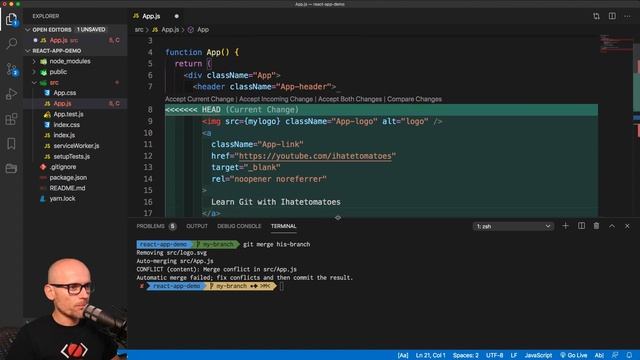Close the terminal panel

pyautogui.click(x=627, y=226)
